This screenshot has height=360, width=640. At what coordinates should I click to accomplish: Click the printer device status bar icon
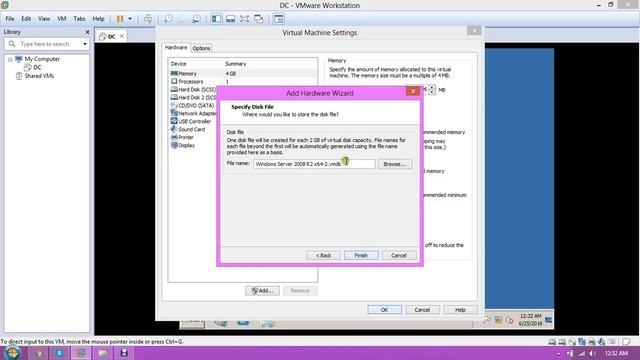(x=591, y=342)
